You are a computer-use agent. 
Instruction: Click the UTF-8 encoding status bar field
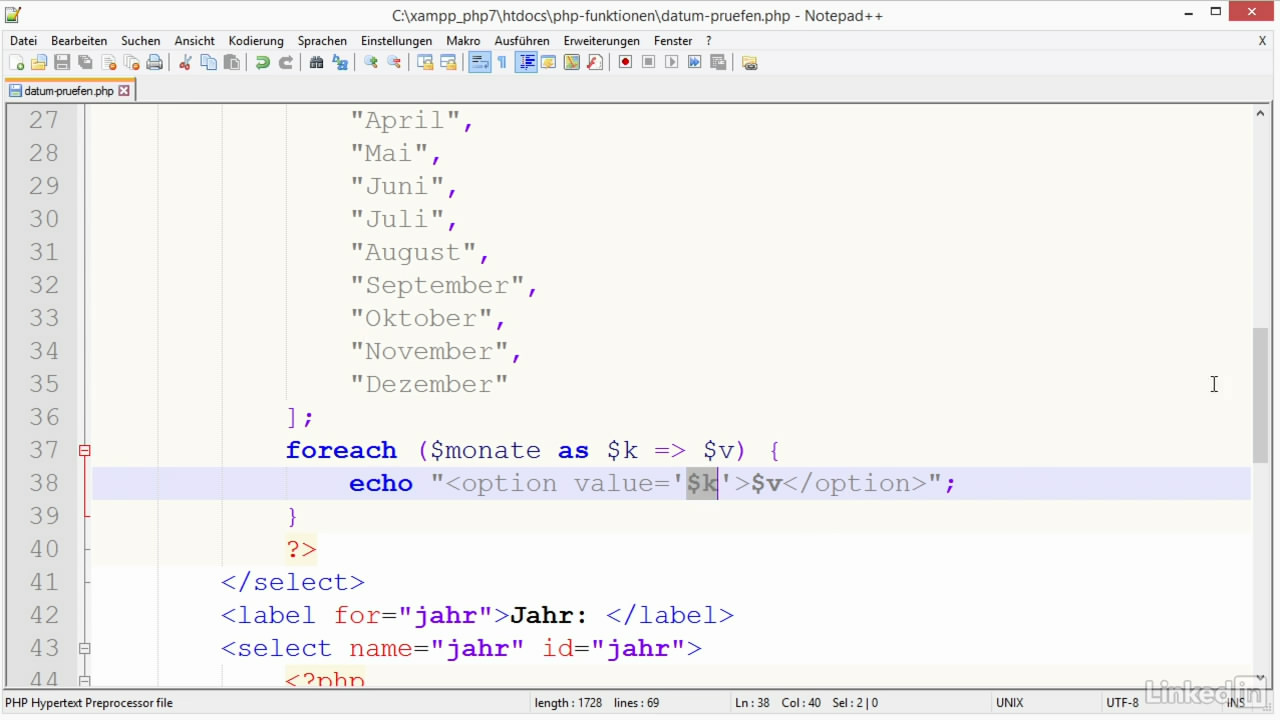(1122, 703)
